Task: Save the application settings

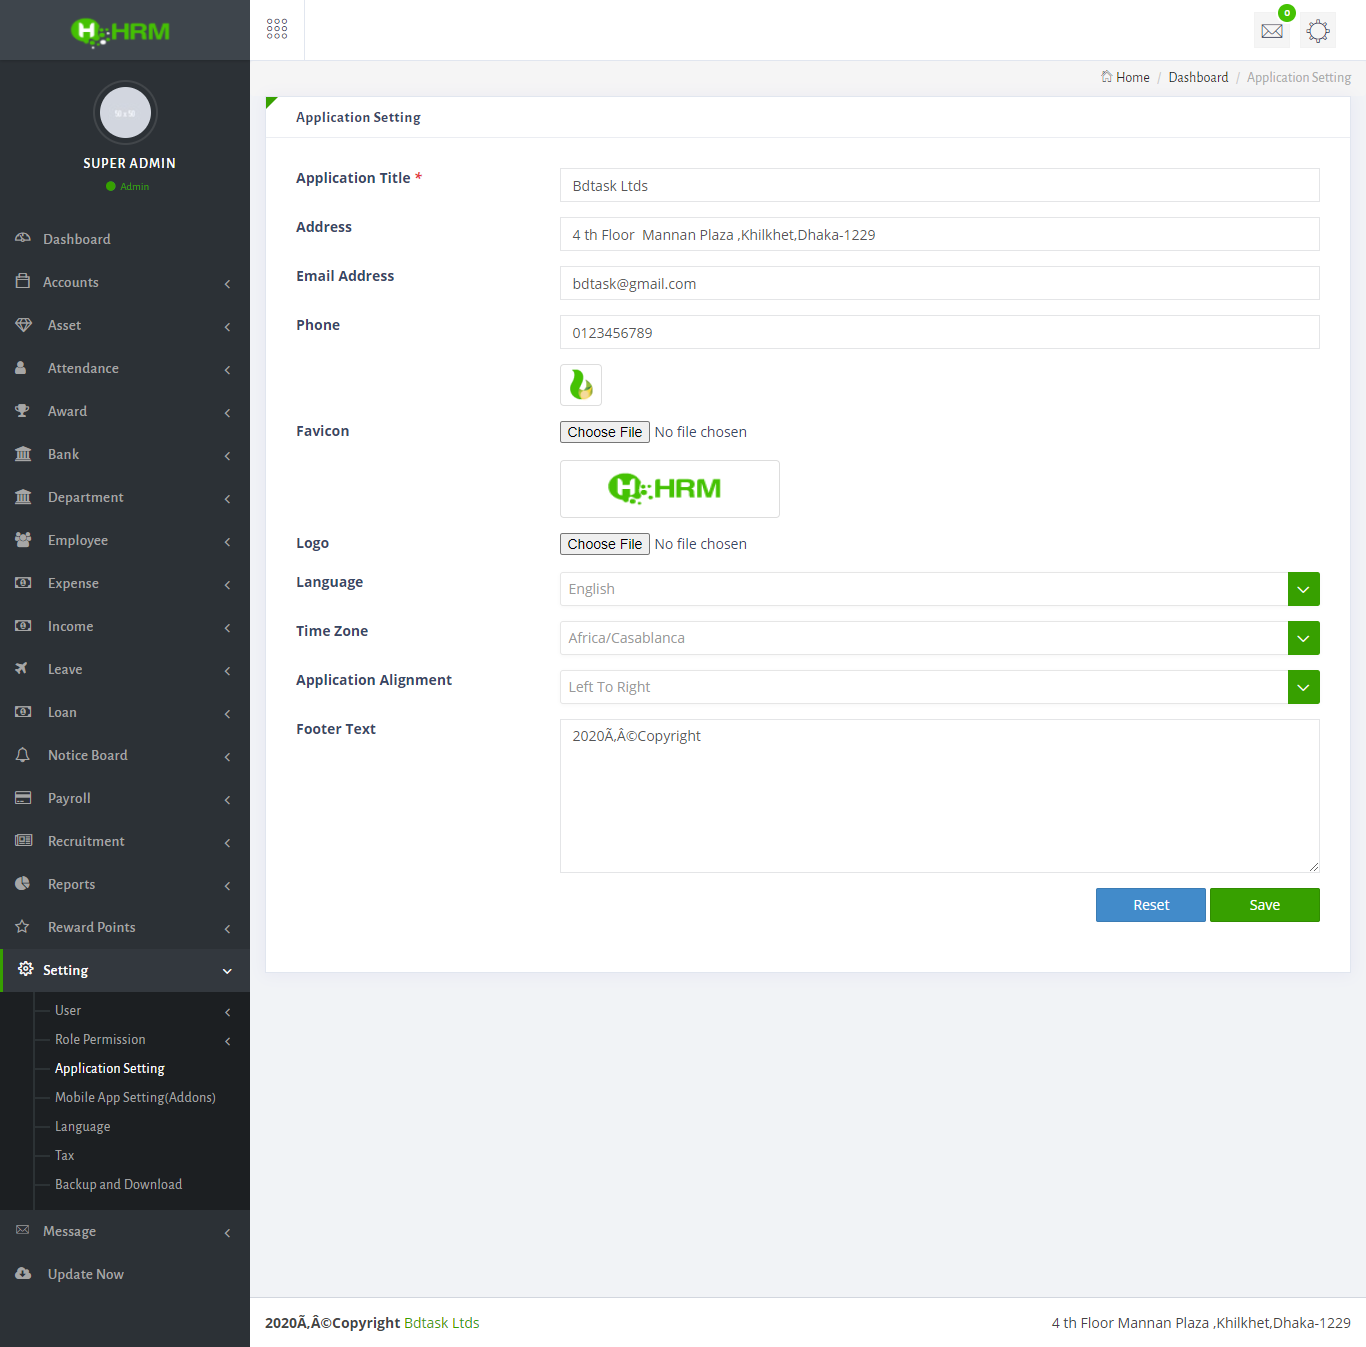Action: pos(1264,904)
